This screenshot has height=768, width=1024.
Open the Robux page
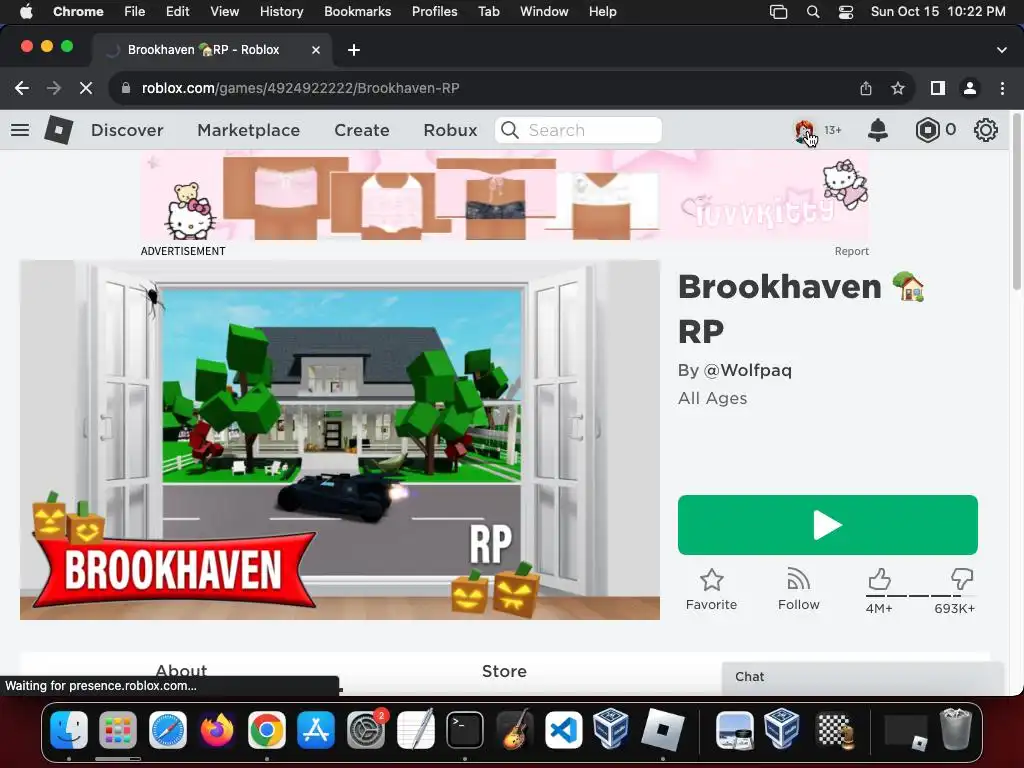point(451,130)
